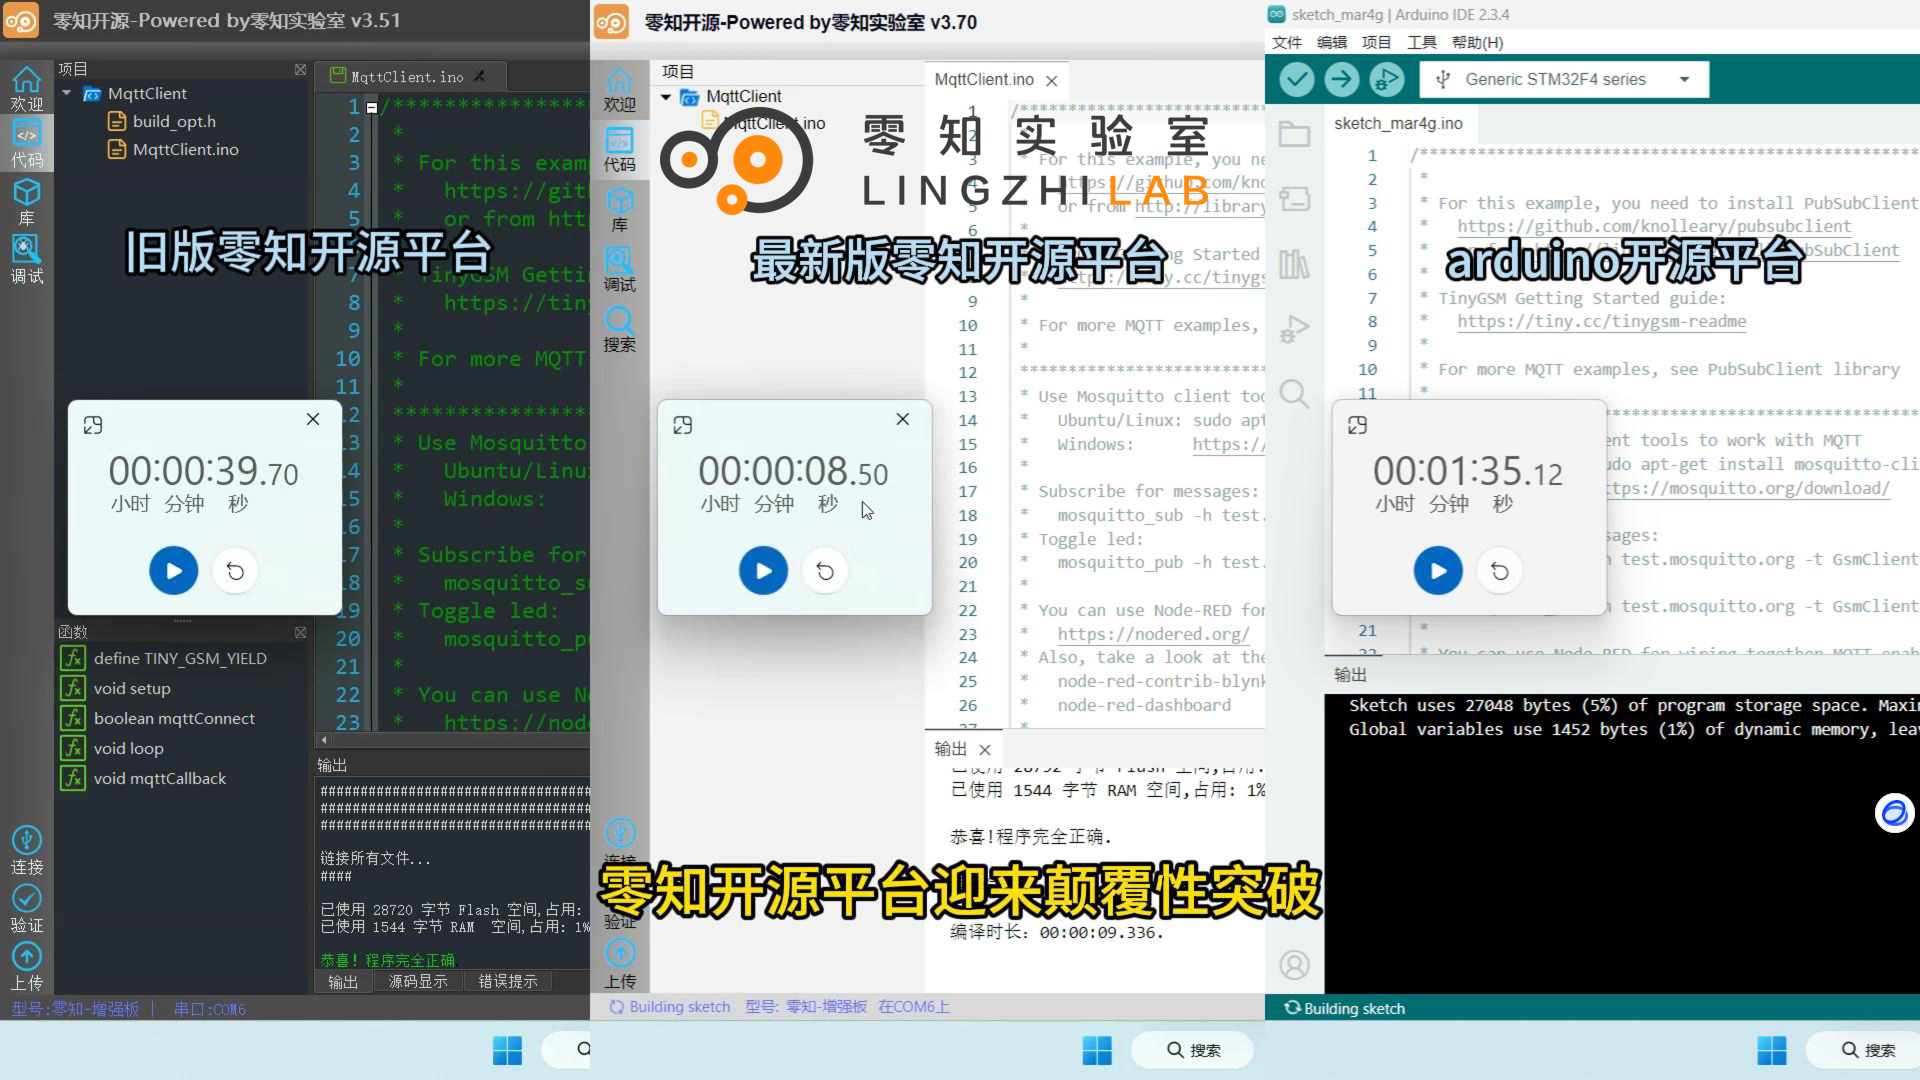
Task: Select Code (代码) in new v3.70 sidebar
Action: pos(620,150)
